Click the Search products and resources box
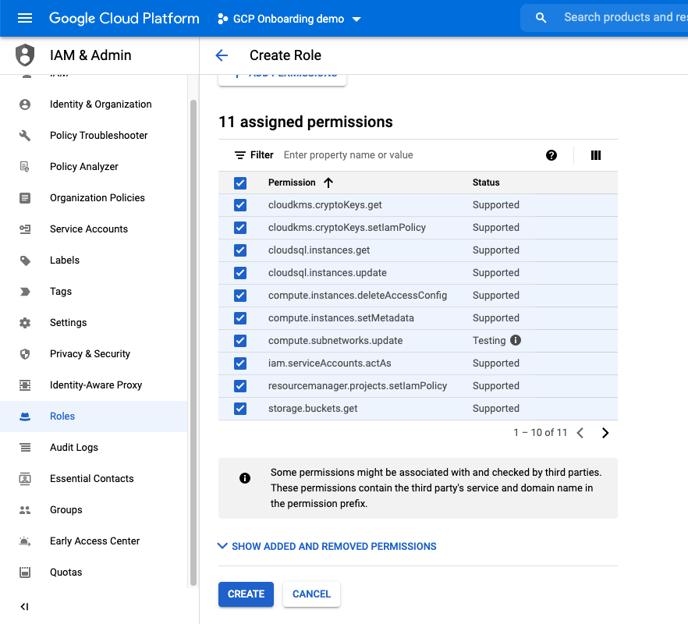This screenshot has width=688, height=624. [x=605, y=18]
